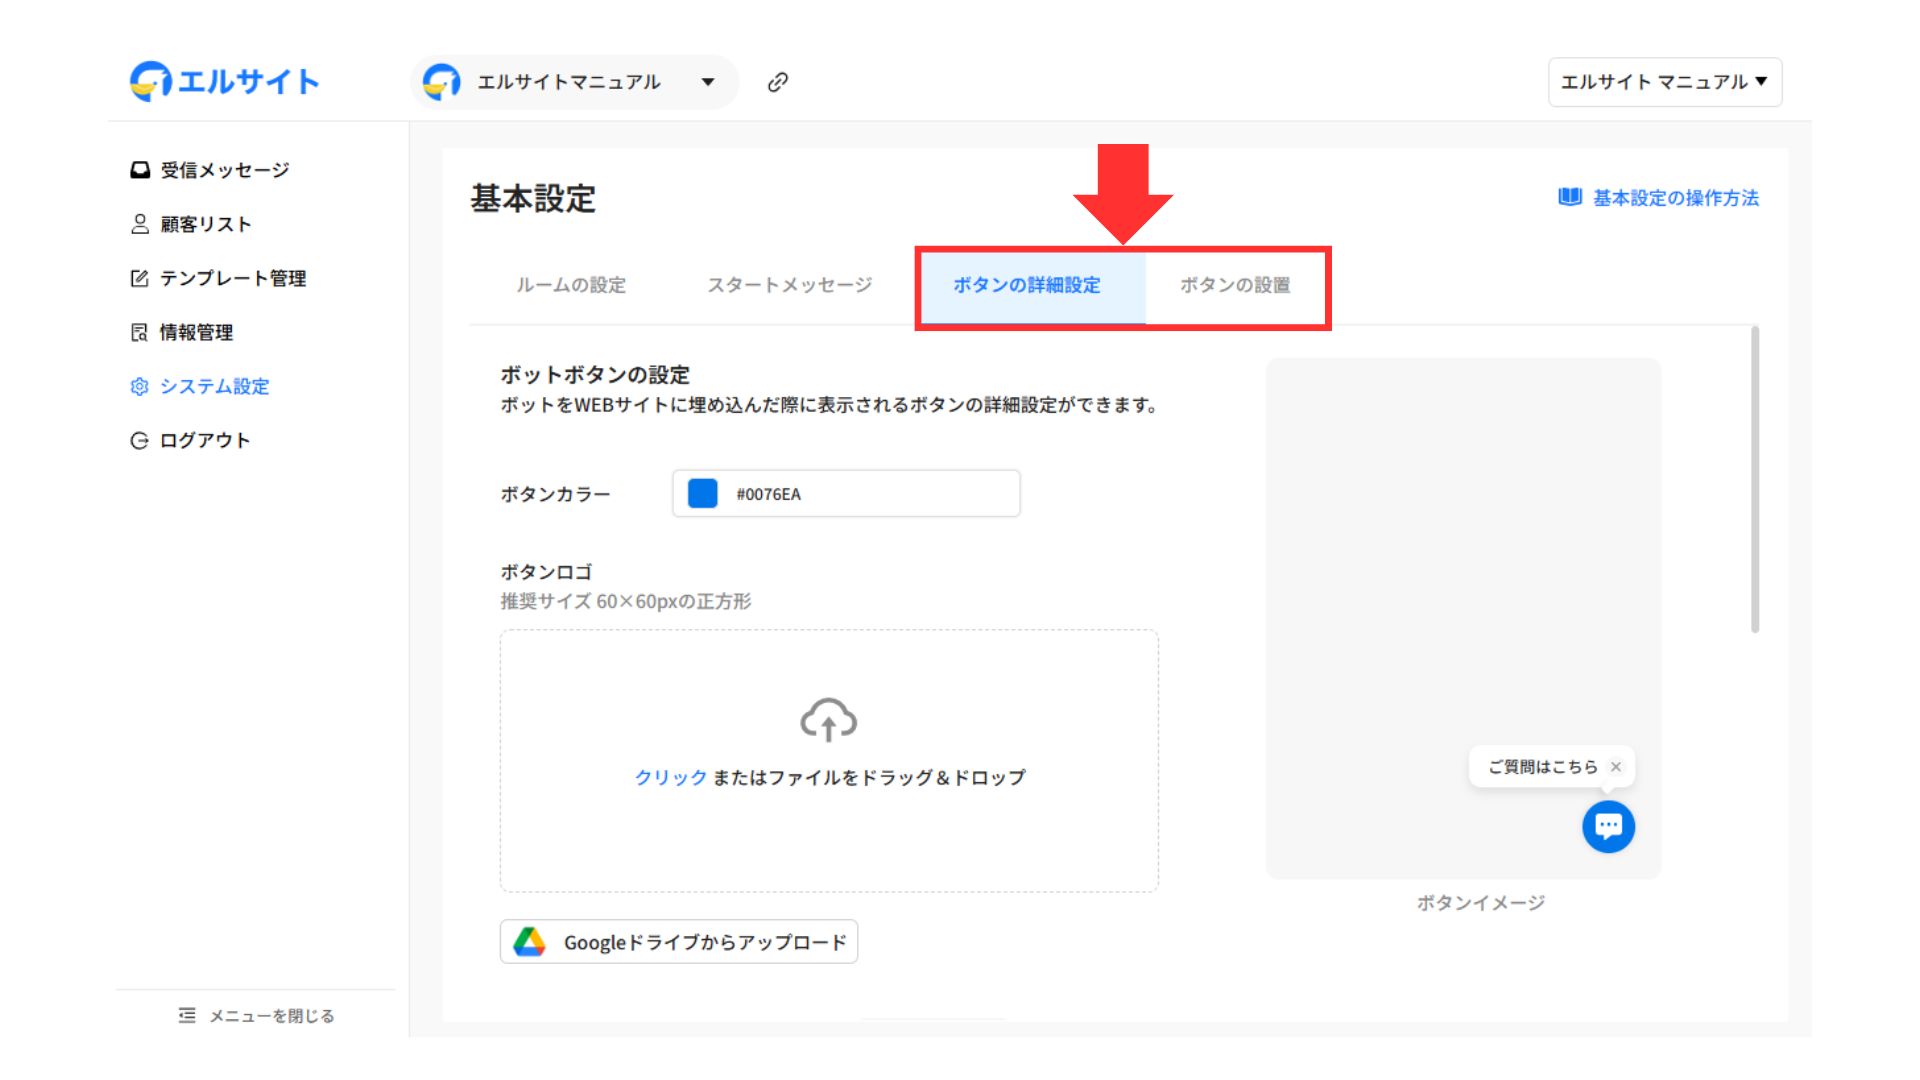The image size is (1920, 1080).
Task: Click the link chain icon in header
Action: [x=777, y=82]
